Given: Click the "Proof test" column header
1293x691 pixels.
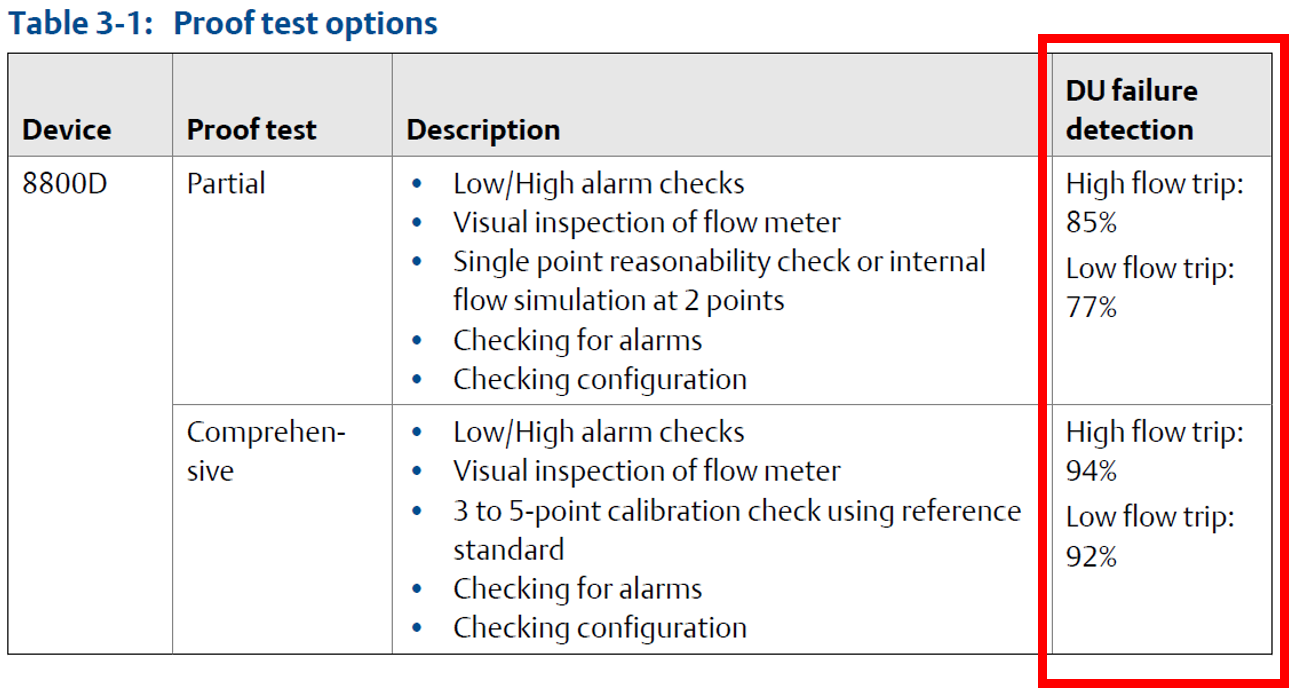Looking at the screenshot, I should [x=251, y=130].
